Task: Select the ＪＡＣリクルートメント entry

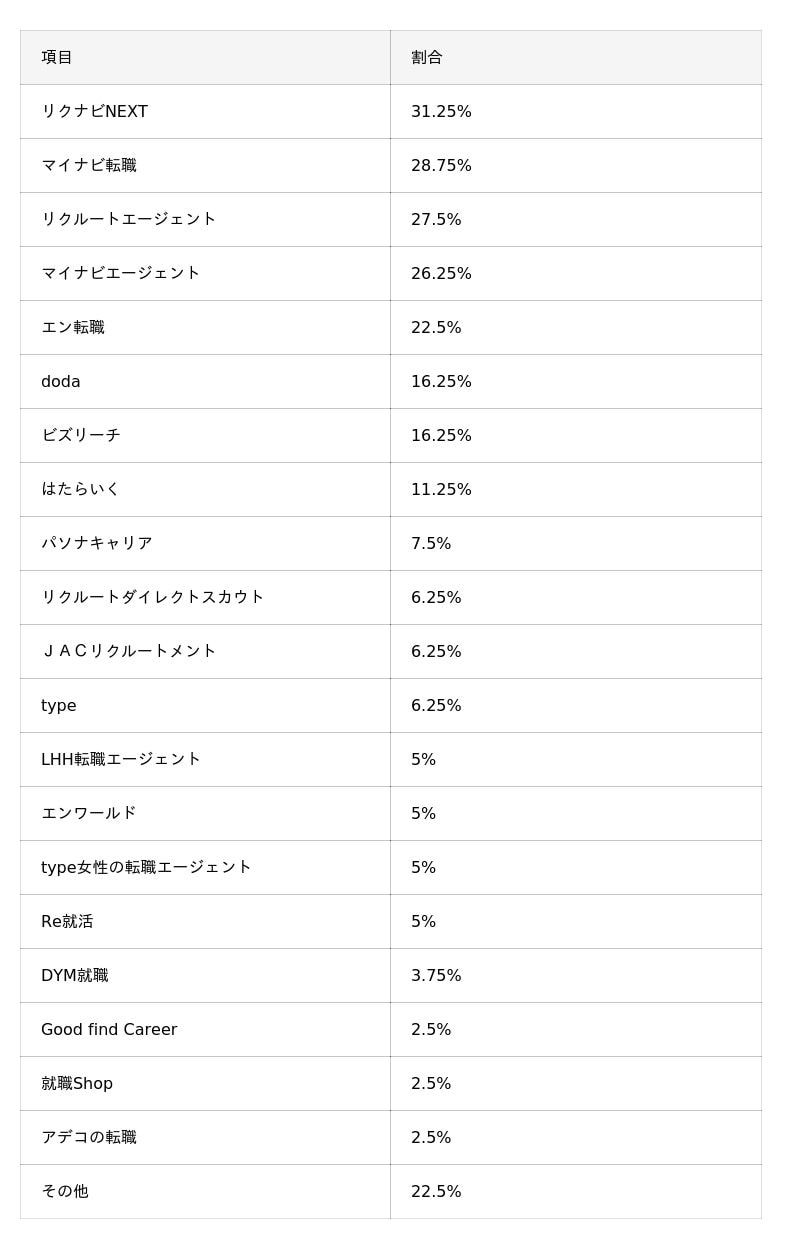Action: point(129,651)
